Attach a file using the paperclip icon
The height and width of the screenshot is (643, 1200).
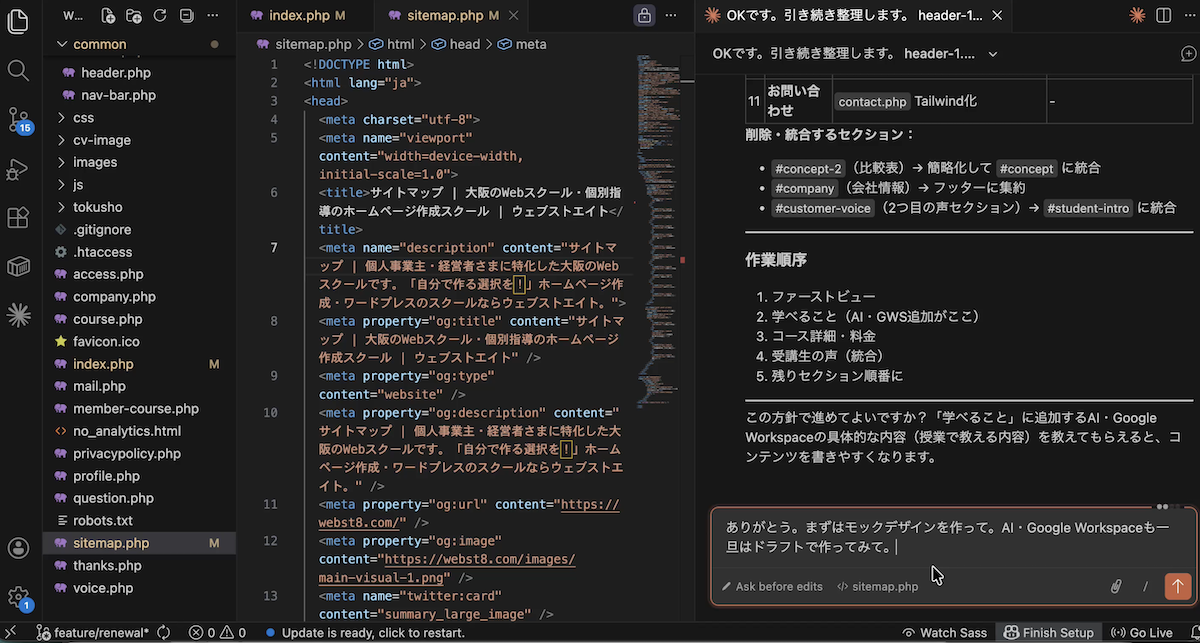tap(1116, 587)
